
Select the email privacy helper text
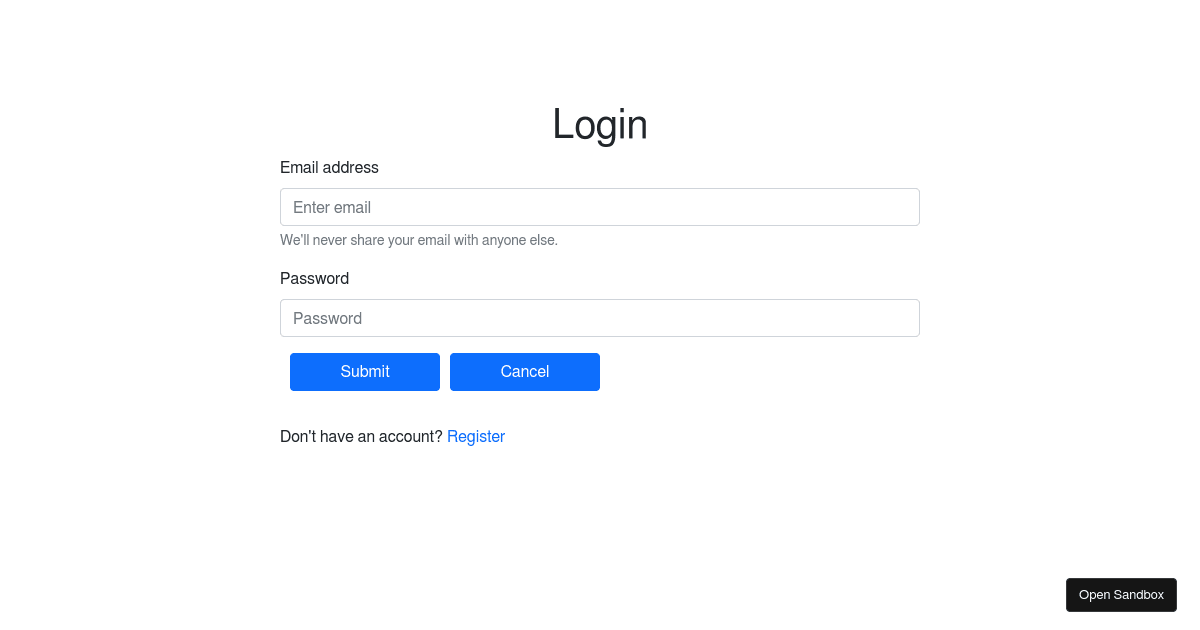point(419,240)
